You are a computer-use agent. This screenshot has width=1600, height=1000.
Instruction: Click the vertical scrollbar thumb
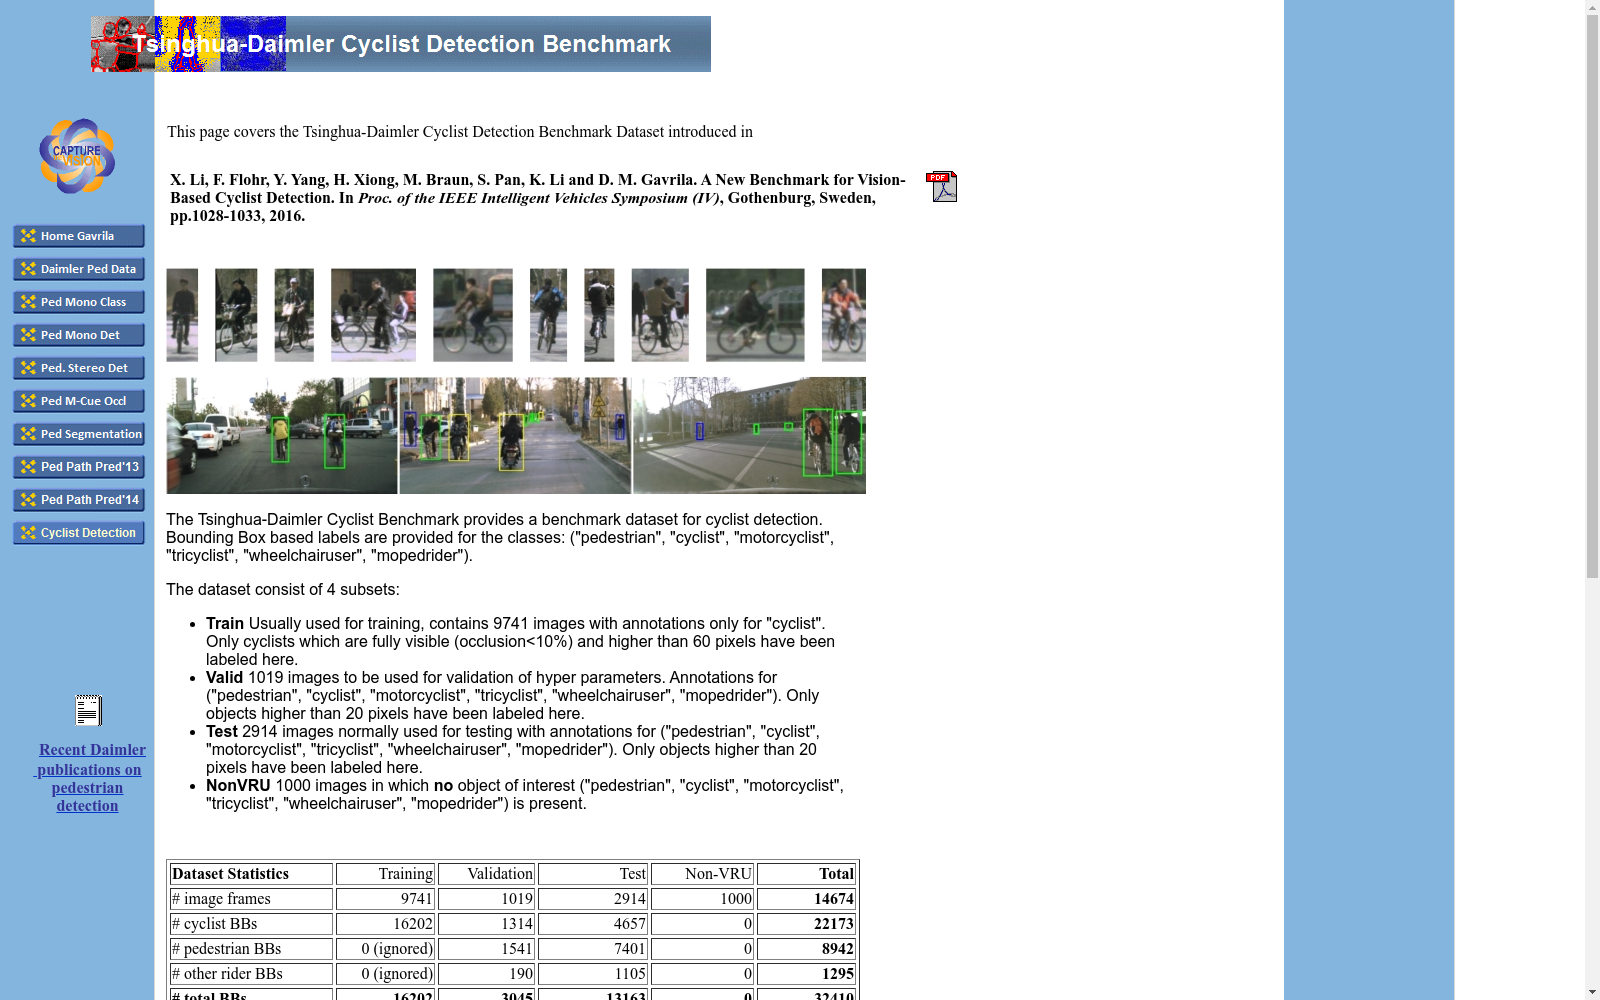1592,296
